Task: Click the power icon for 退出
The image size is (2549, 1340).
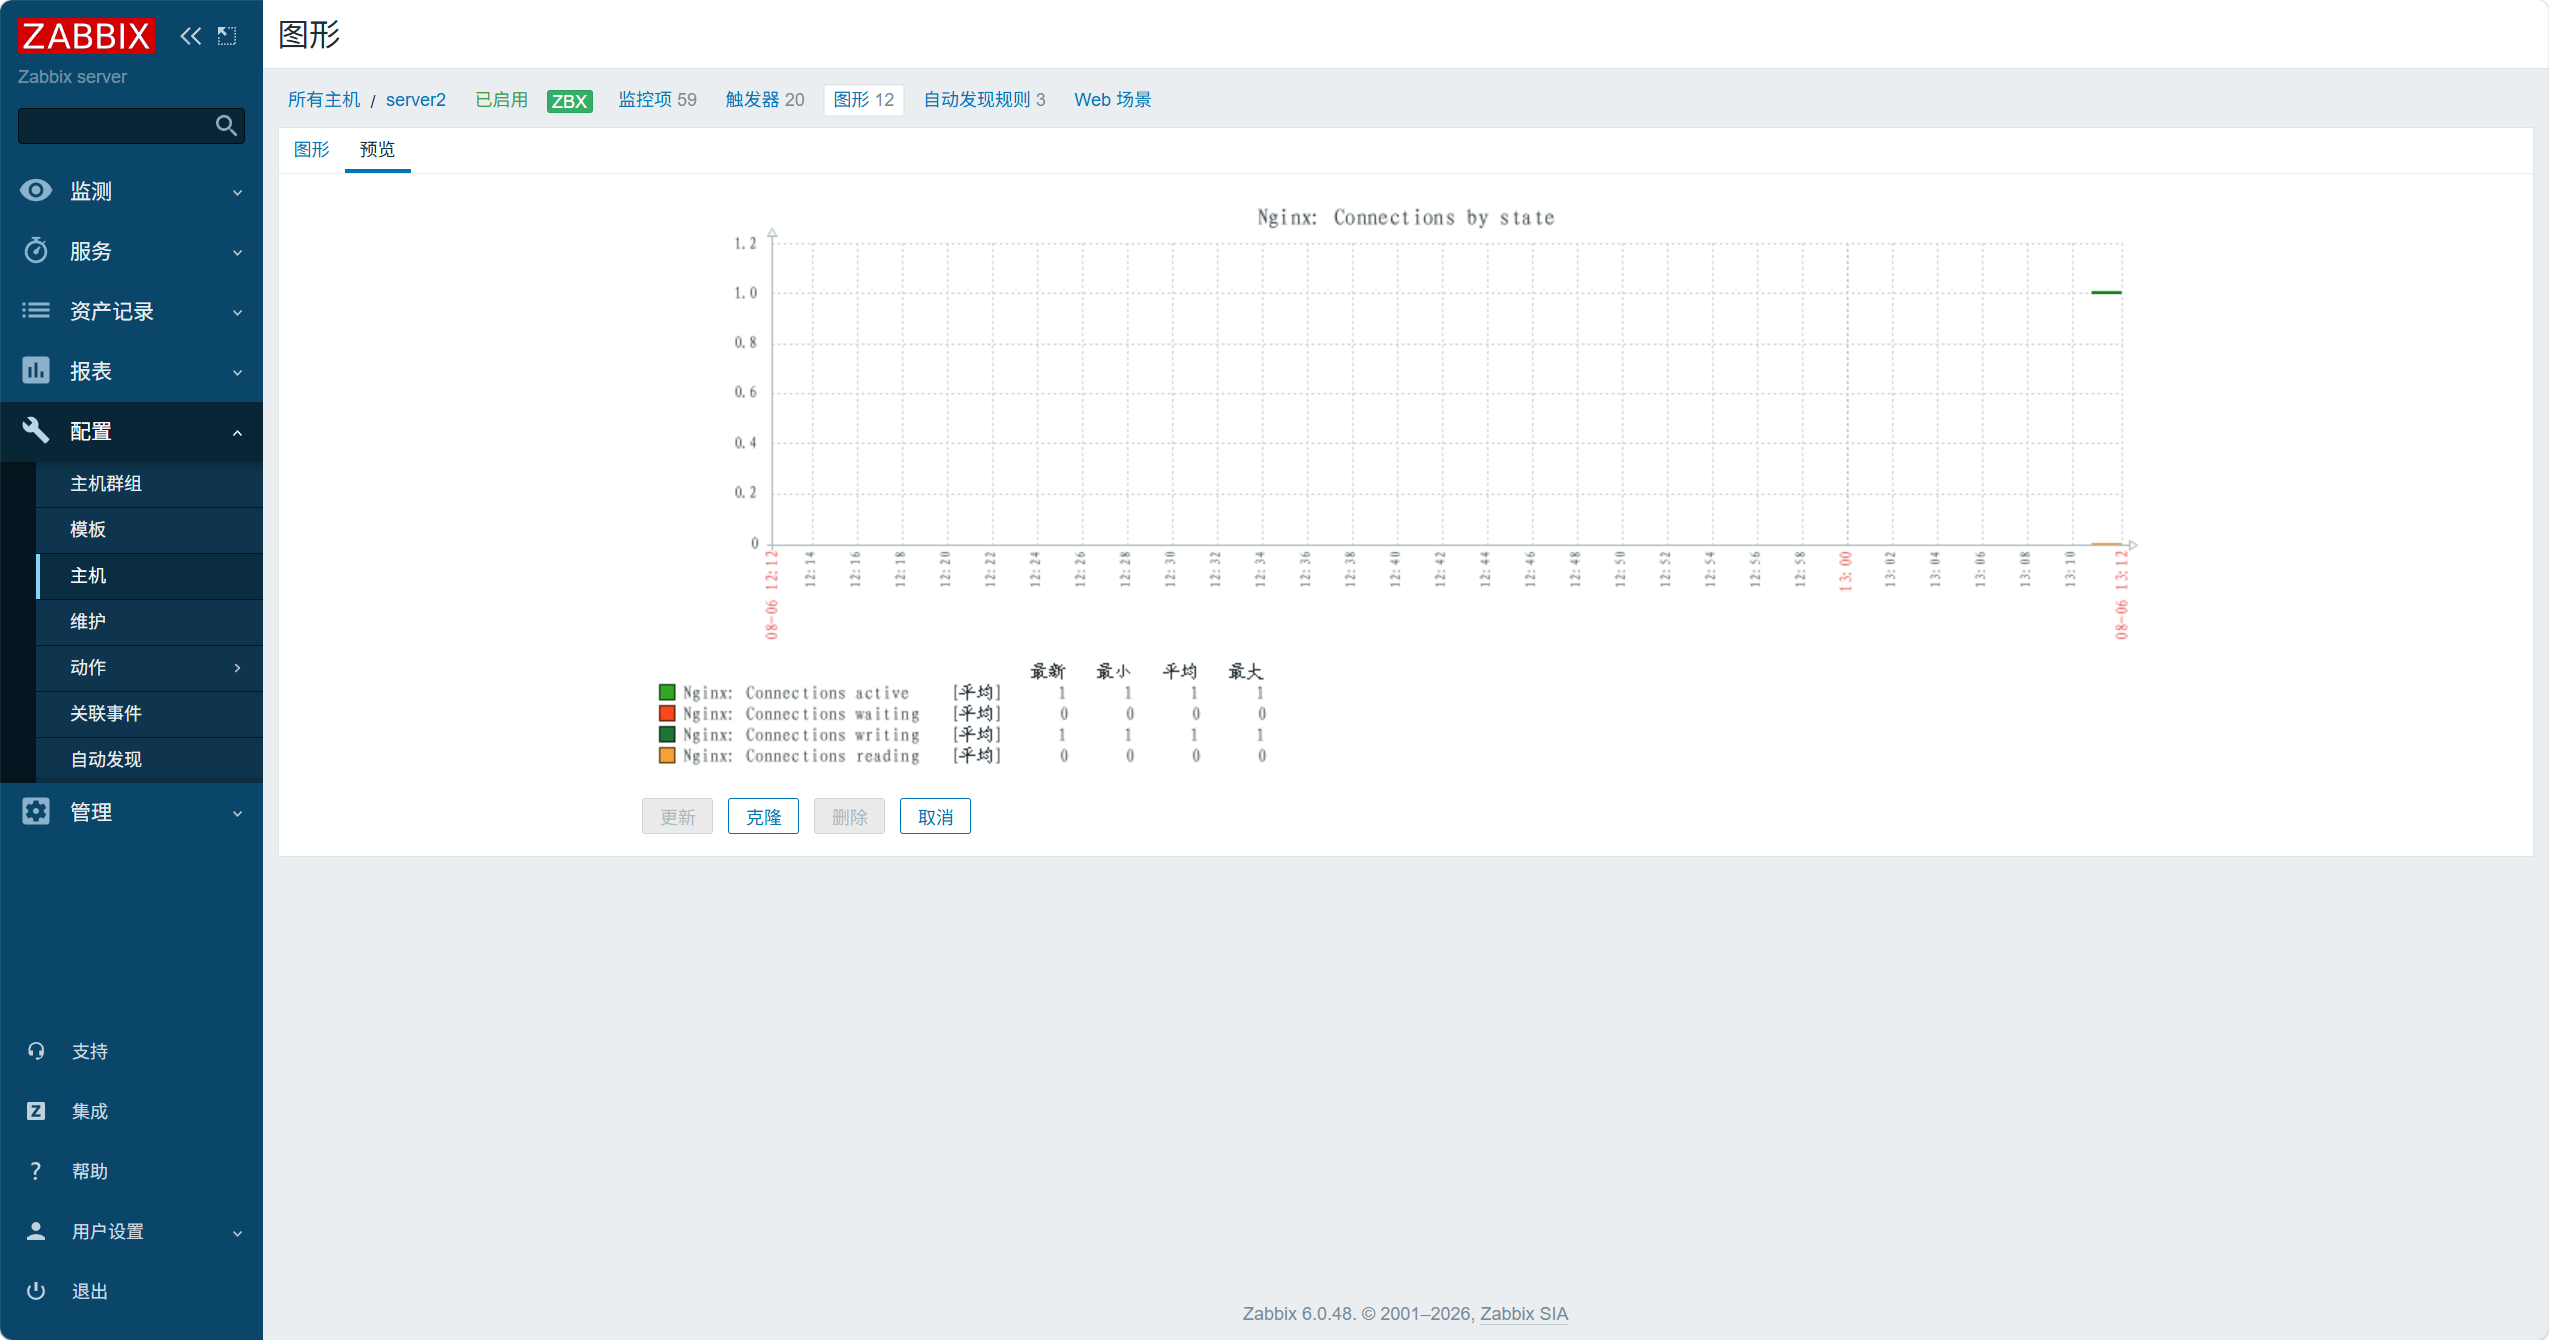Action: coord(36,1291)
